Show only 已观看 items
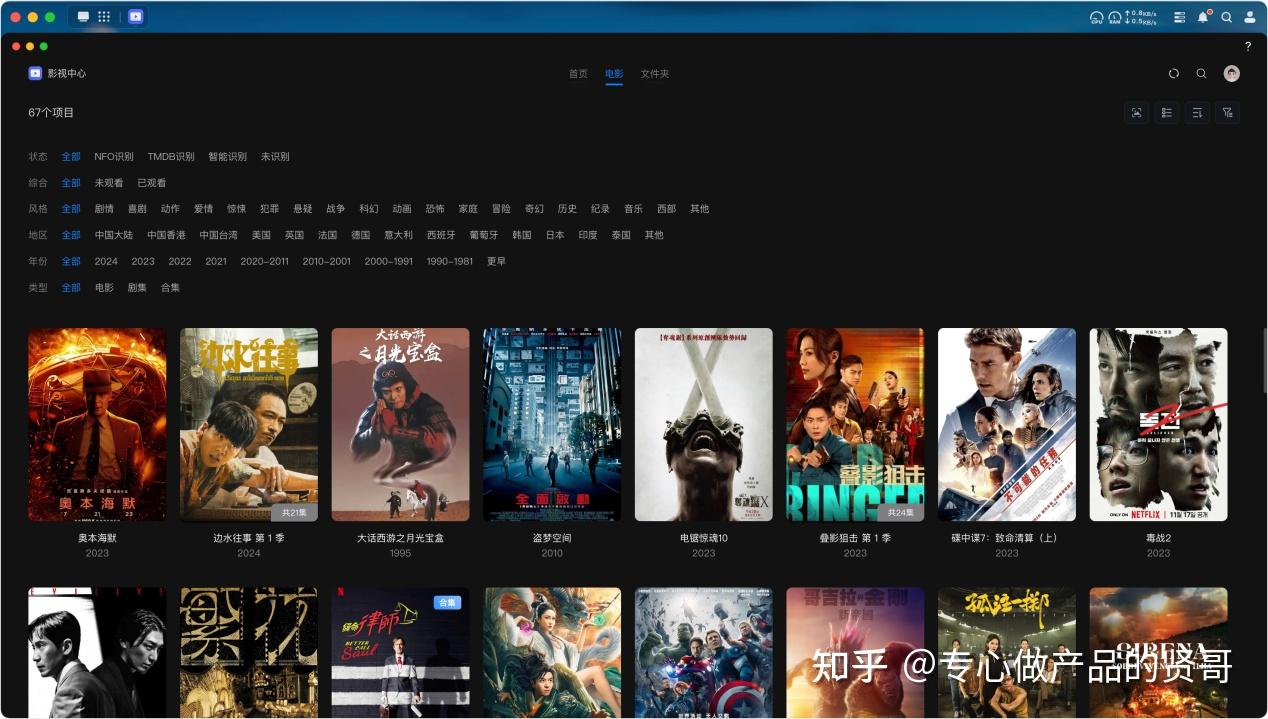Viewport: 1268px width, 719px height. (x=152, y=183)
